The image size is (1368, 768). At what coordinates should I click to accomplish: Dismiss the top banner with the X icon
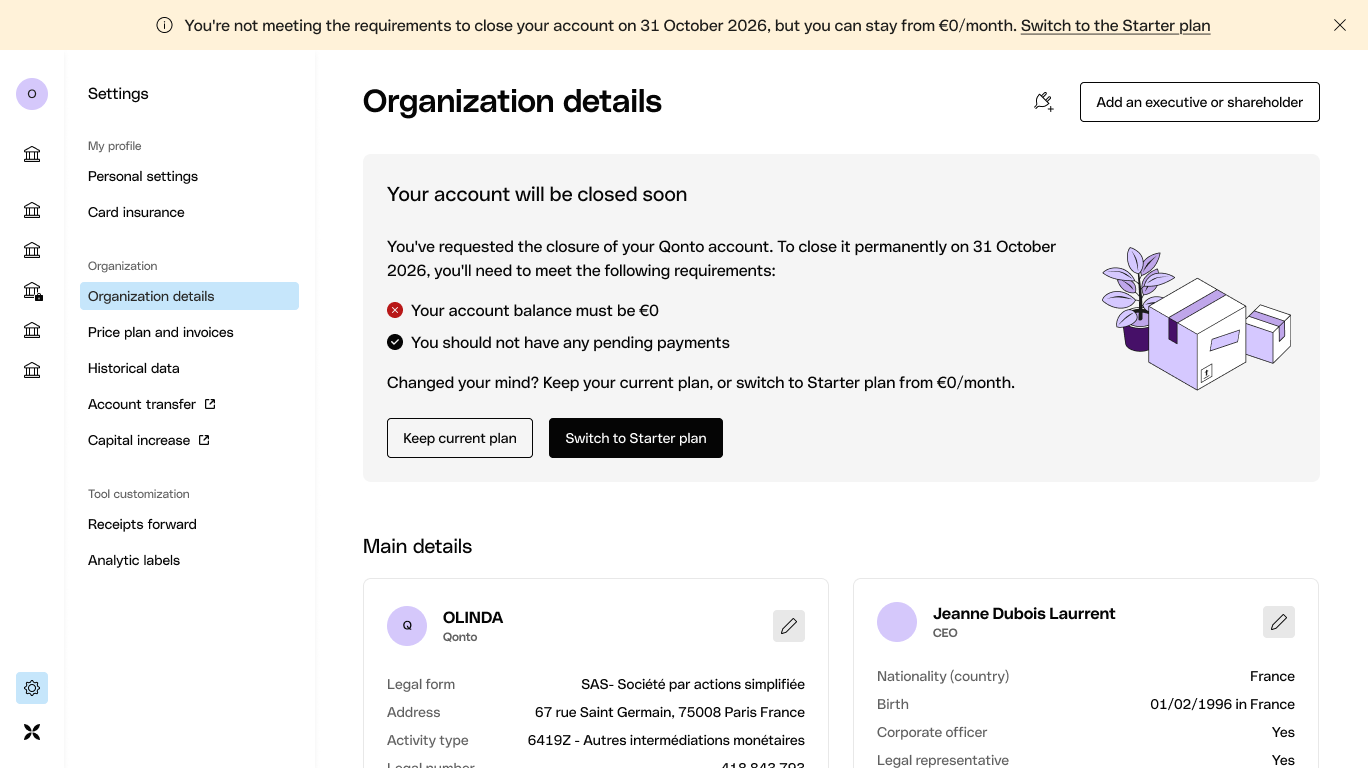pos(1340,25)
